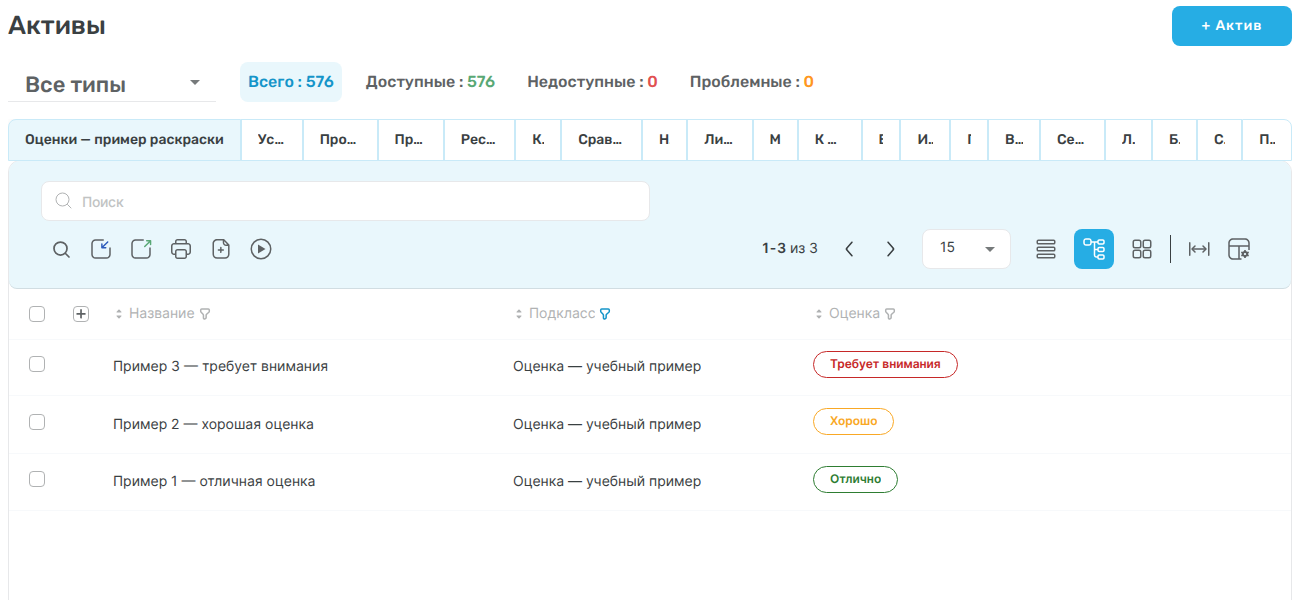Click the Поиск search field
The height and width of the screenshot is (600, 1300).
coord(345,201)
